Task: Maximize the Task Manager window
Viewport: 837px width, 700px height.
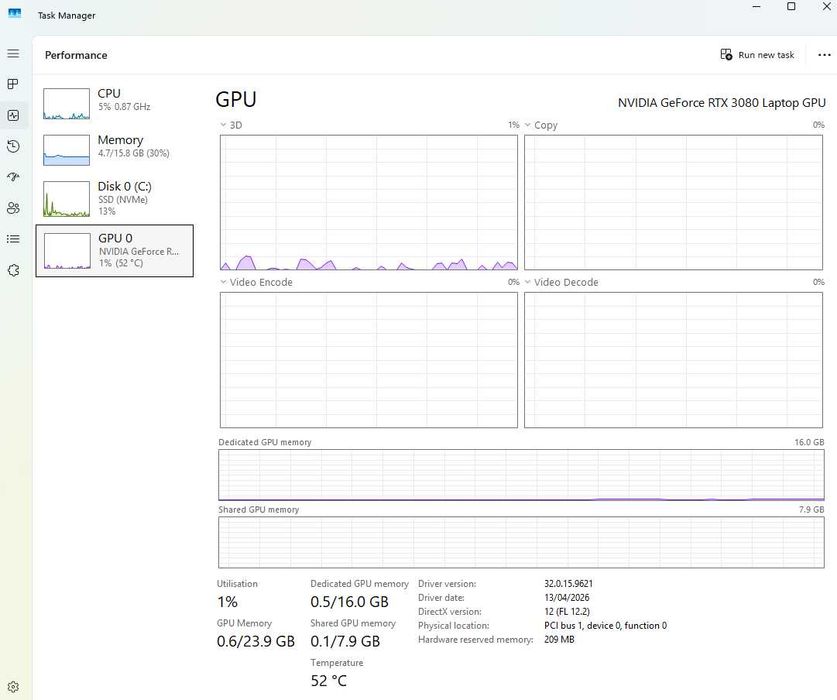Action: [x=792, y=6]
